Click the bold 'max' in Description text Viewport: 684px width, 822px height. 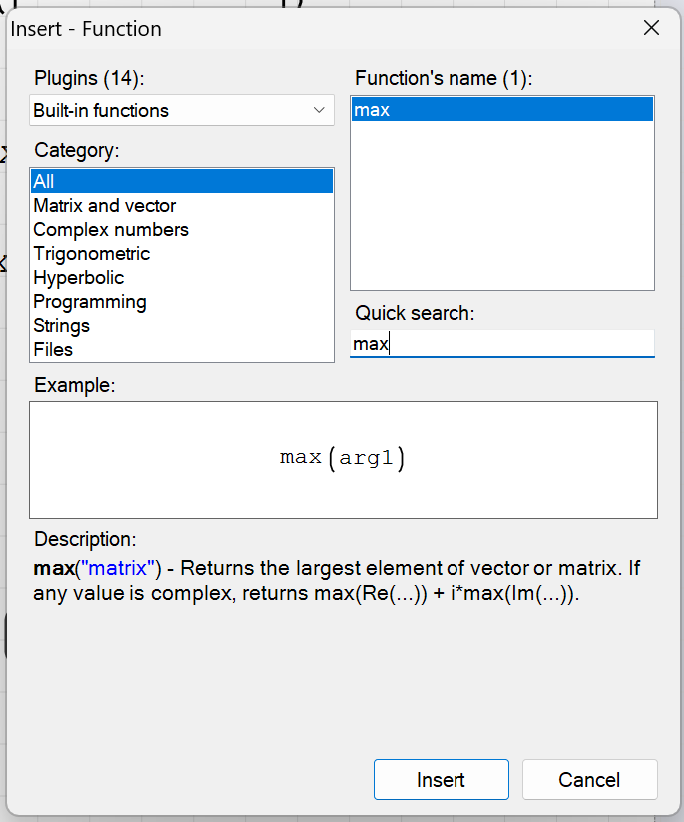coord(52,569)
